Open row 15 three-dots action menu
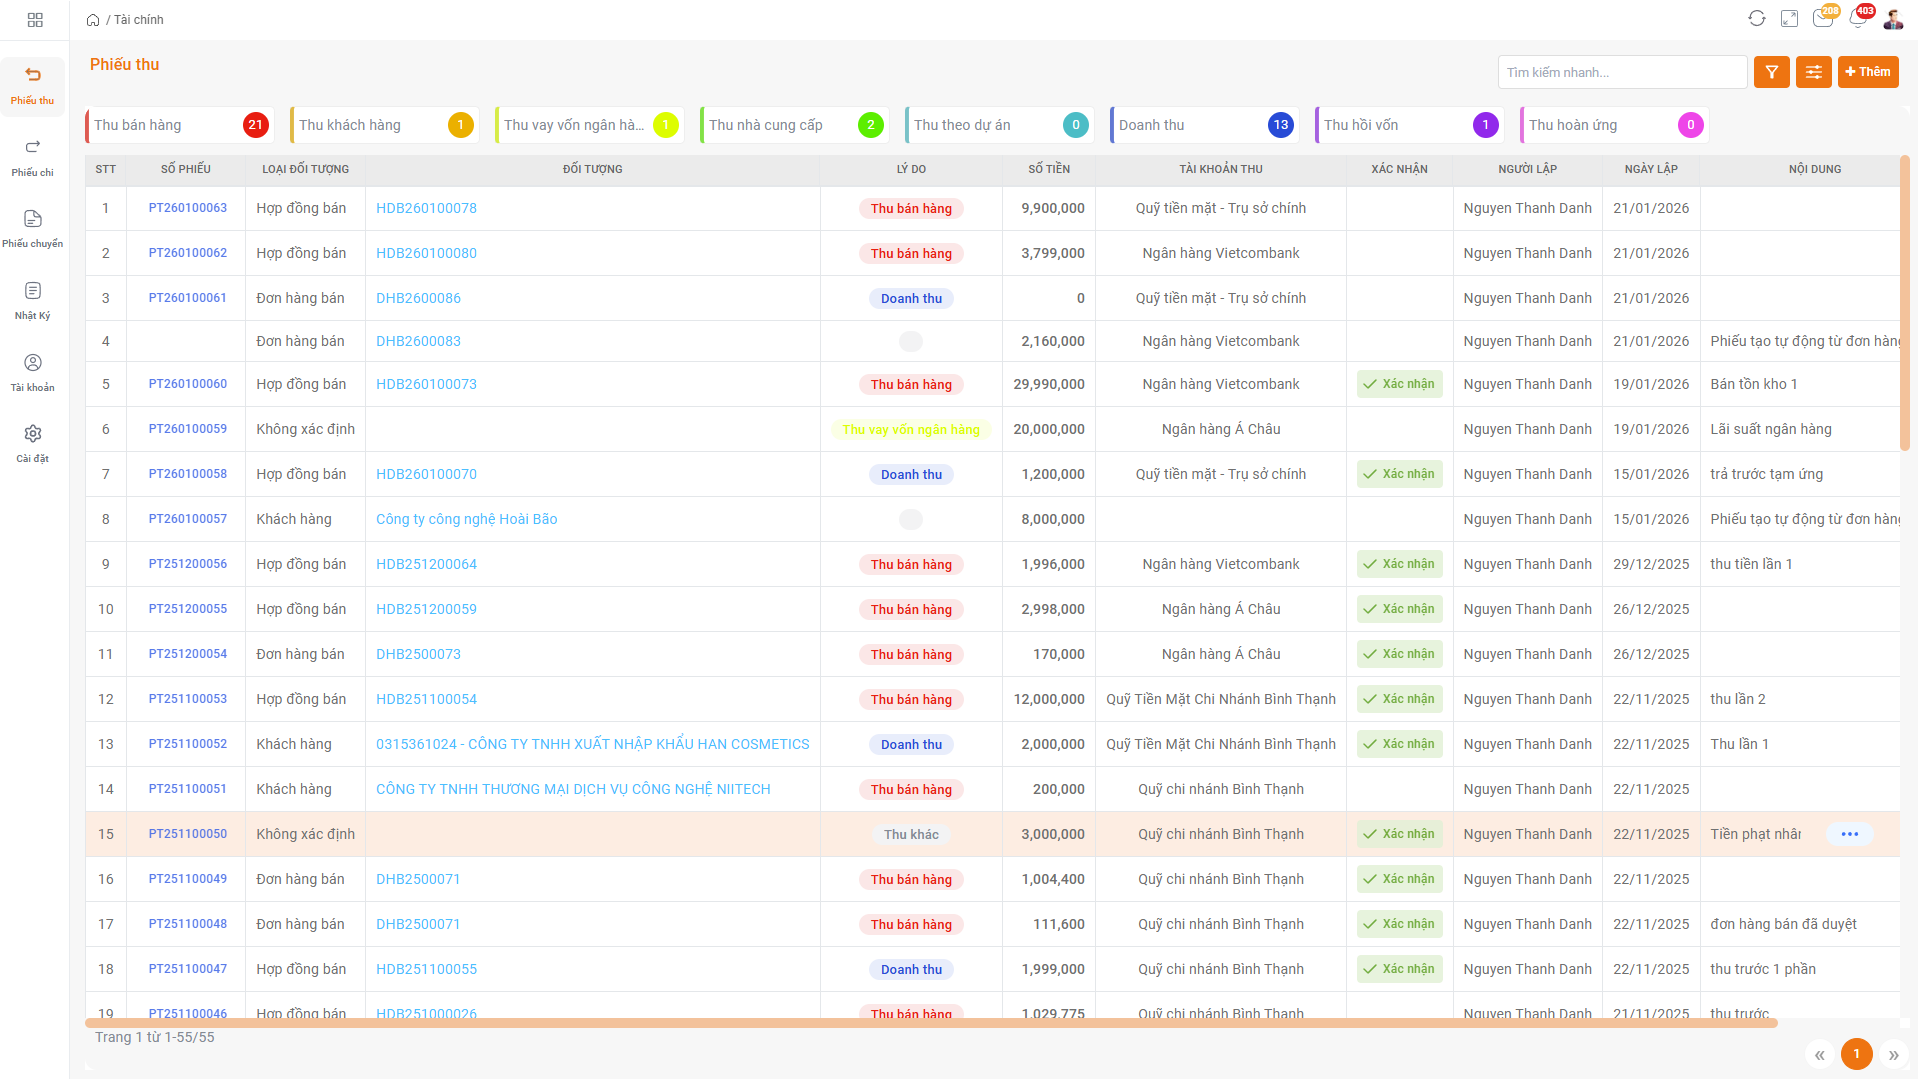The width and height of the screenshot is (1918, 1079). 1849,834
